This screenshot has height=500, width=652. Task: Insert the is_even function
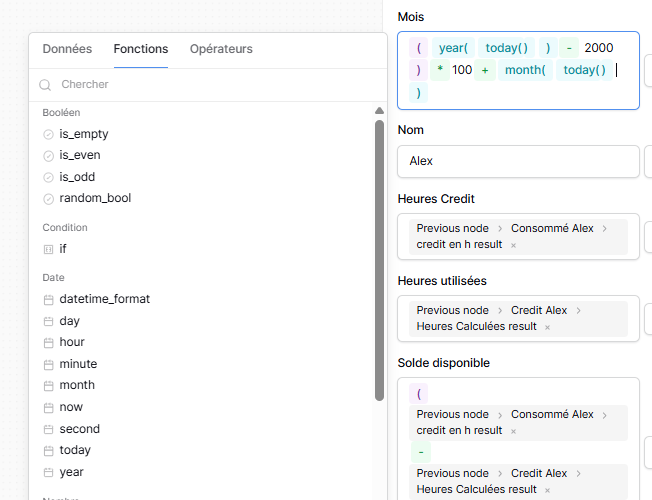79,155
